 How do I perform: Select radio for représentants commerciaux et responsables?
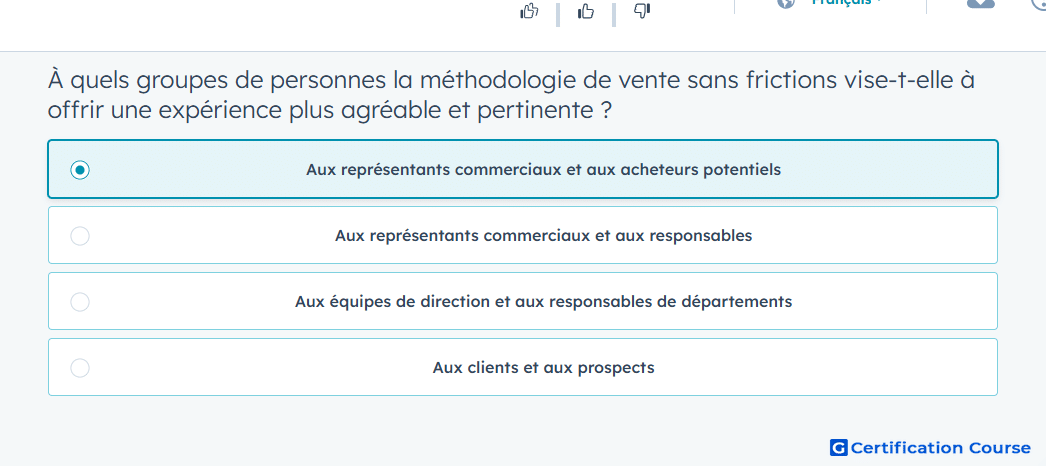(80, 236)
